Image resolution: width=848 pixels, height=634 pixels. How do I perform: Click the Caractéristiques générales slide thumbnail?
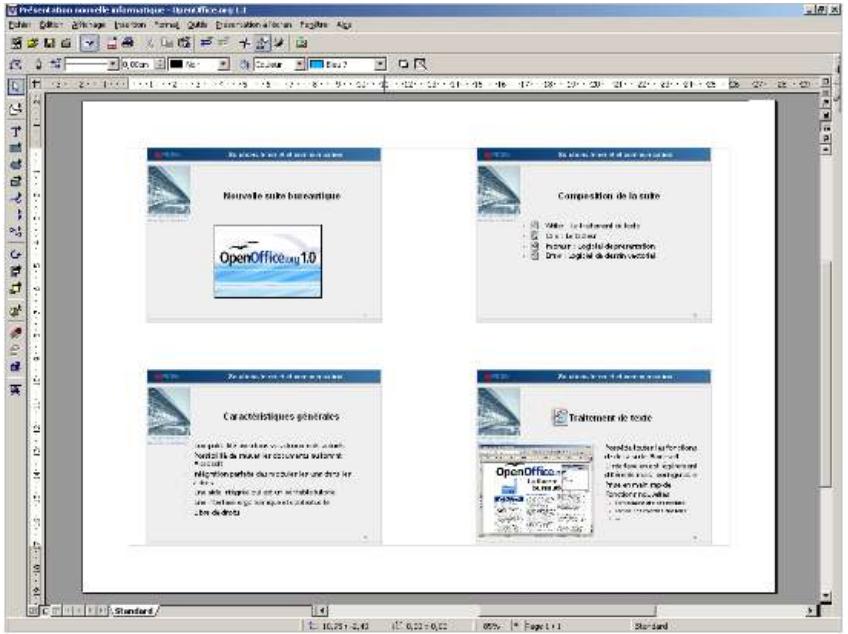pos(264,457)
